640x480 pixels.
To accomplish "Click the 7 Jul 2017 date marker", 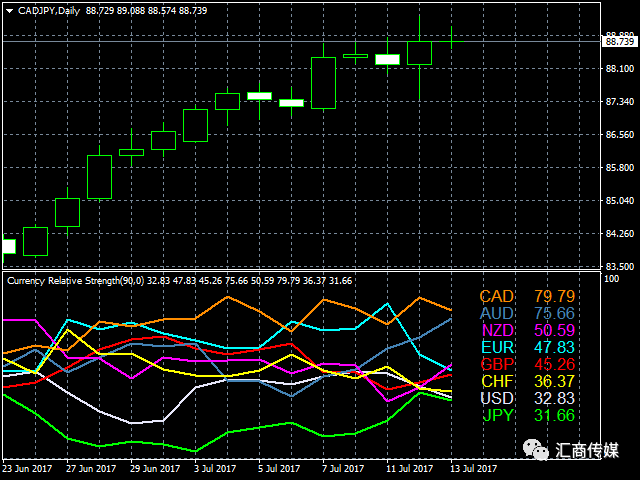I will point(343,469).
